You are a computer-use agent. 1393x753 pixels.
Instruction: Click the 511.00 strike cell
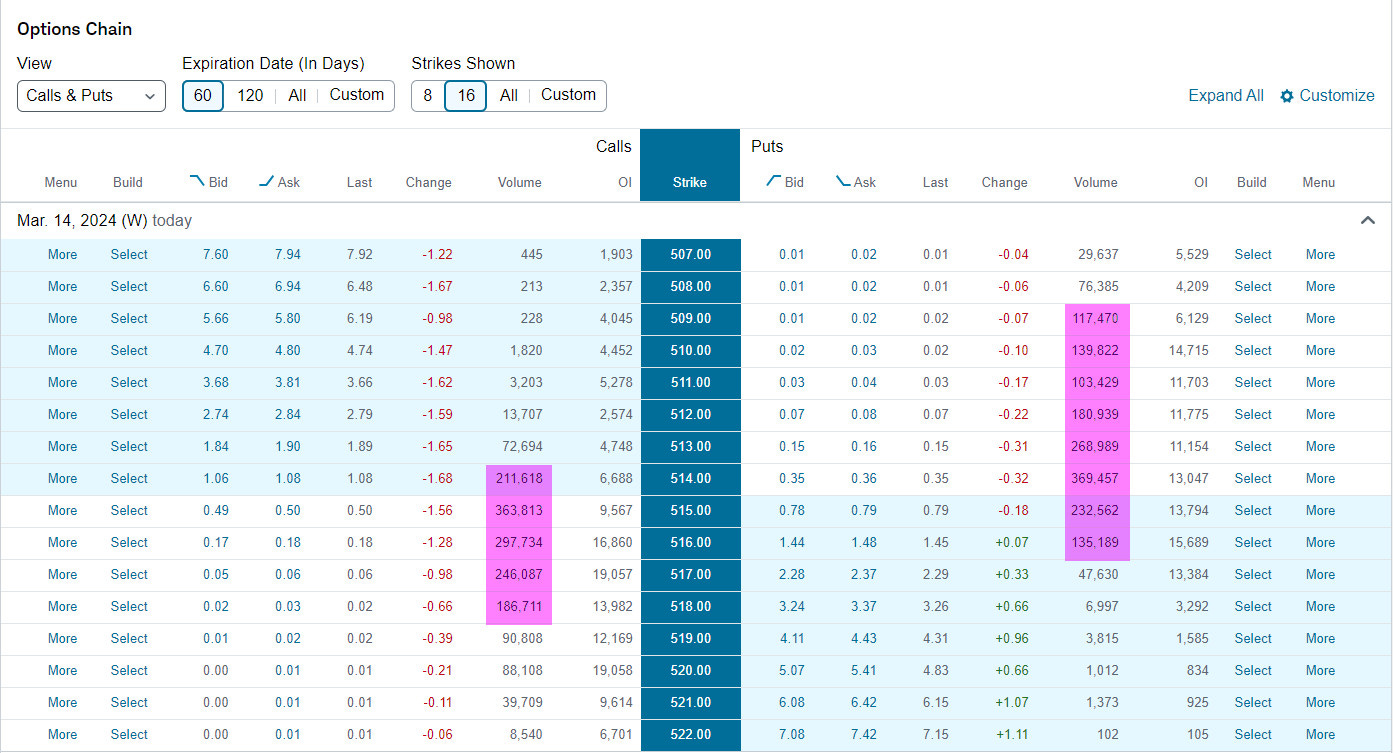click(x=690, y=383)
